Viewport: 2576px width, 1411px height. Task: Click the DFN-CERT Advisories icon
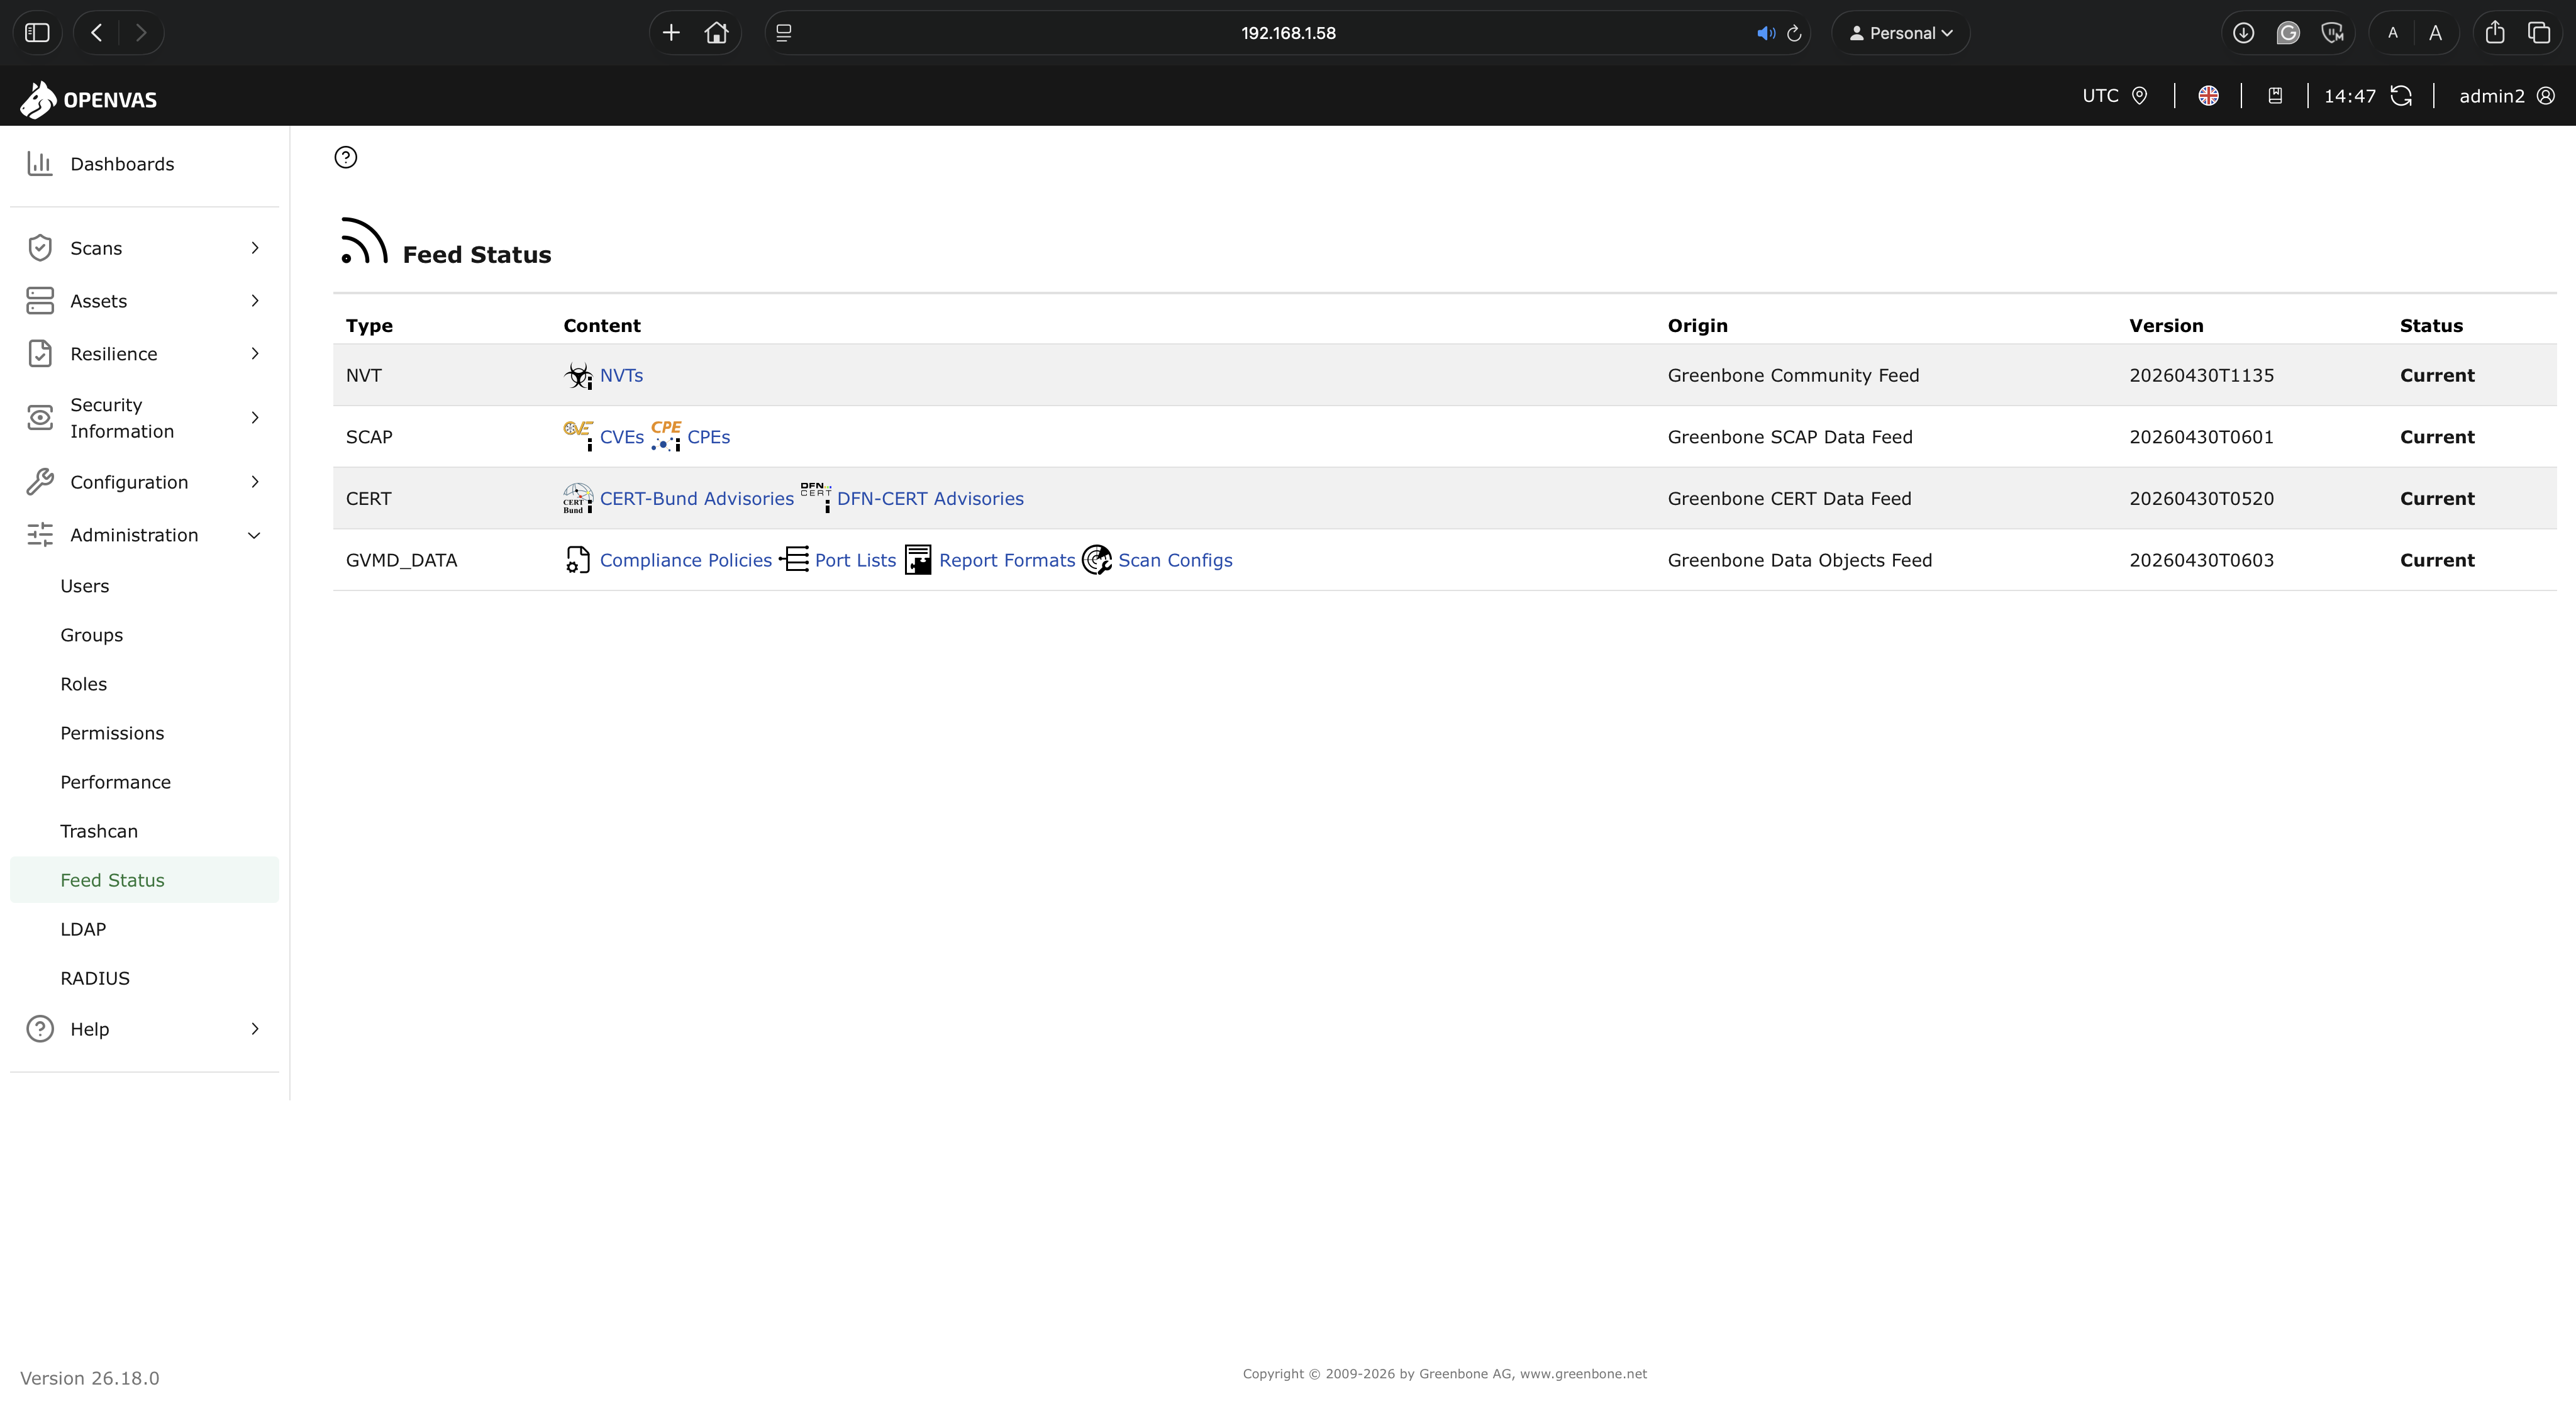pos(816,498)
